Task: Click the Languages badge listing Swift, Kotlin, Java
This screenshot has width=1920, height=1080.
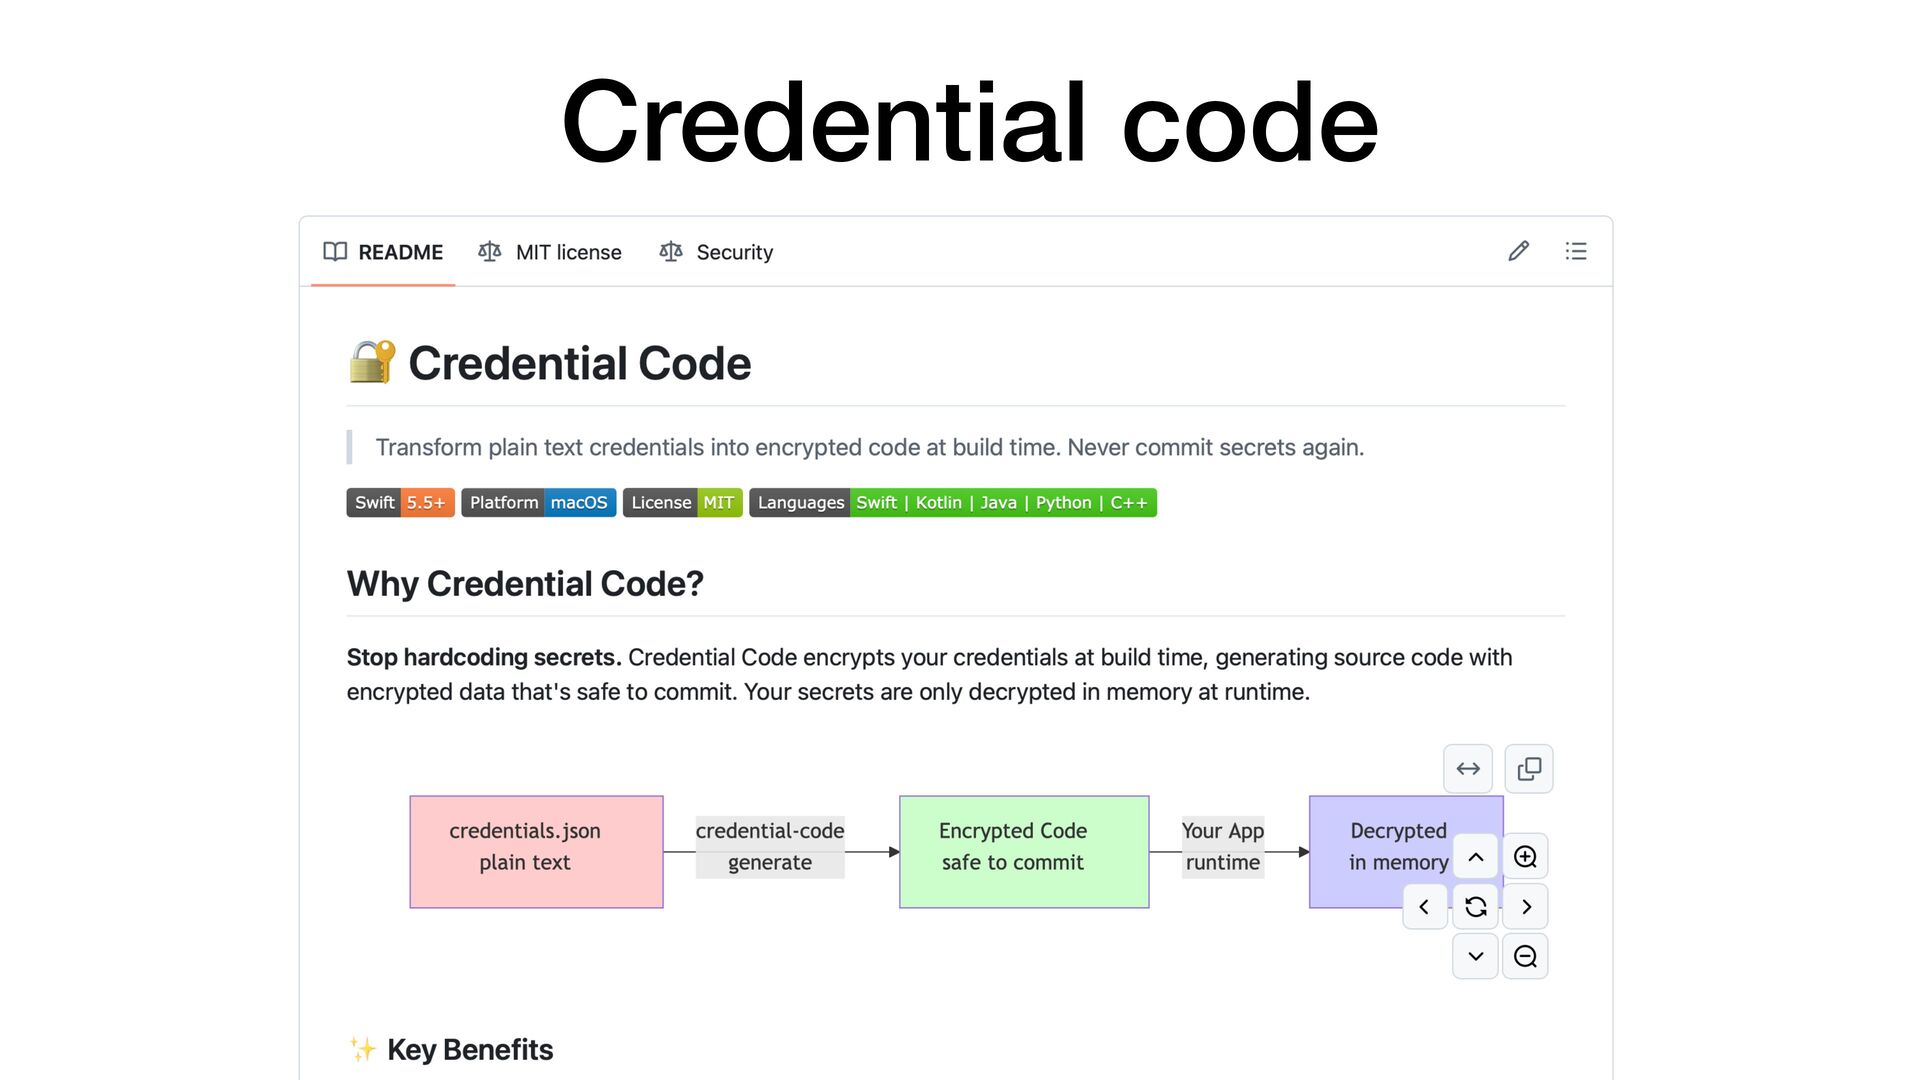Action: tap(953, 503)
